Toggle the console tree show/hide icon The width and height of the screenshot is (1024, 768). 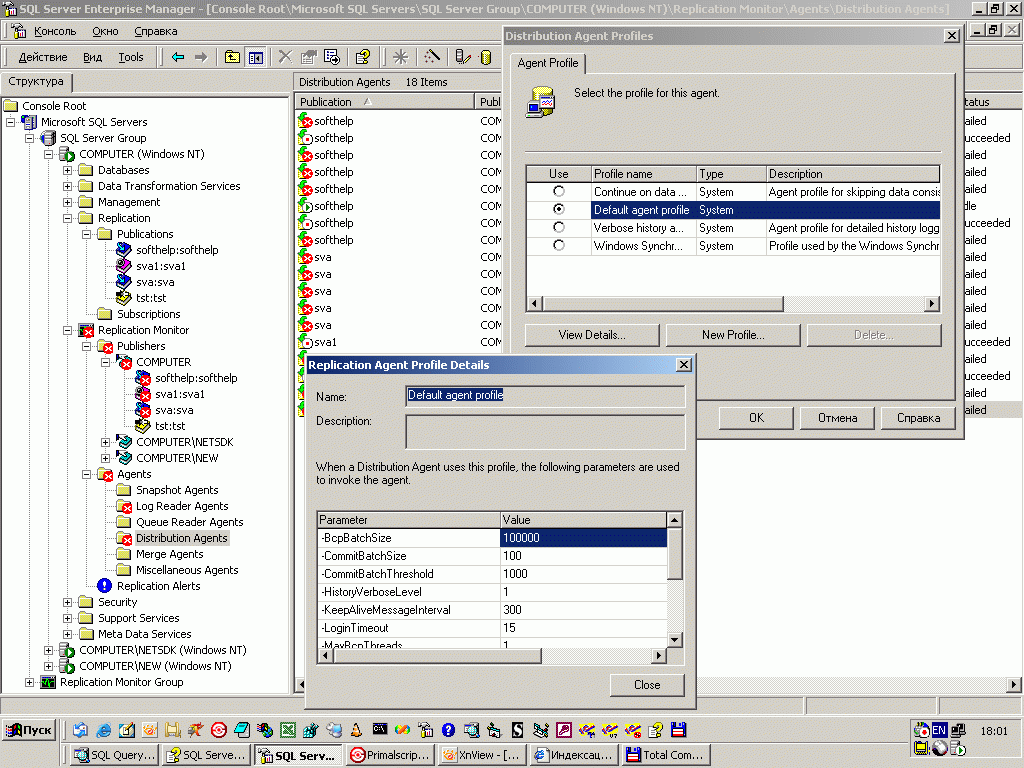coord(255,57)
